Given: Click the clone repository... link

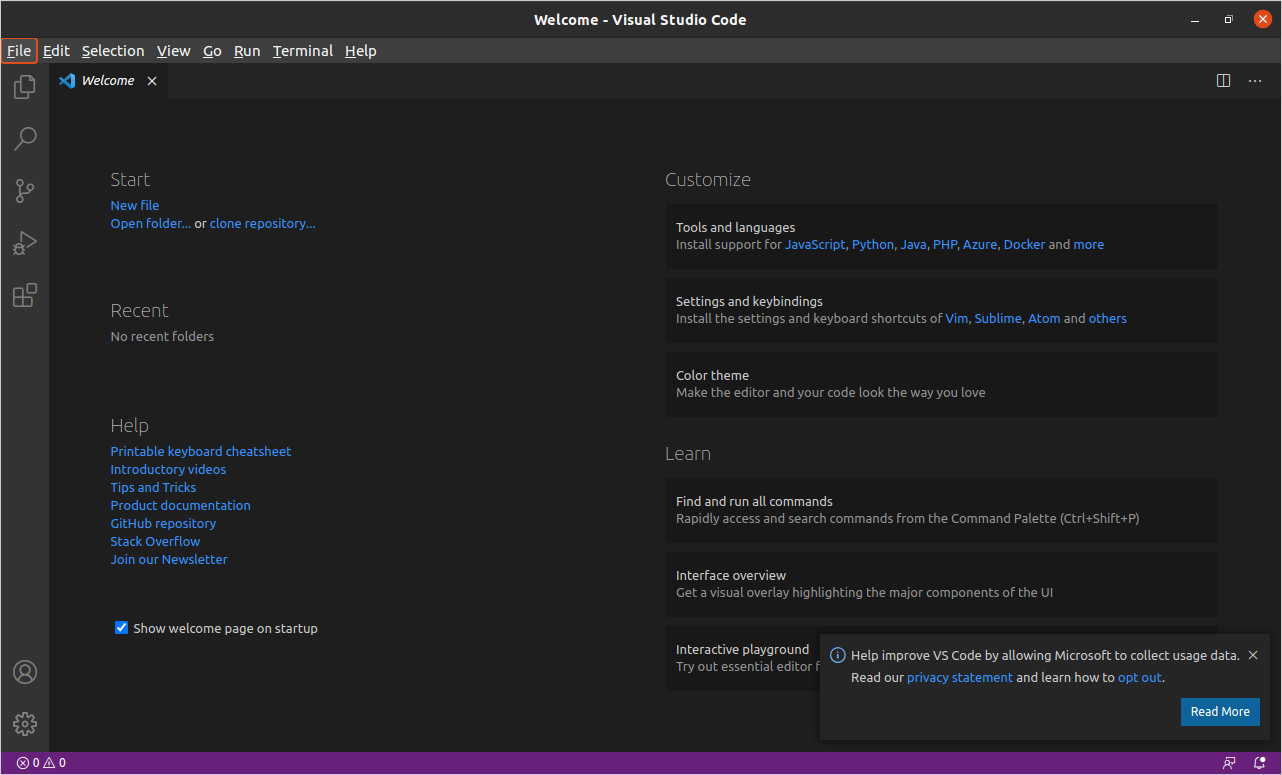Looking at the screenshot, I should pos(262,224).
